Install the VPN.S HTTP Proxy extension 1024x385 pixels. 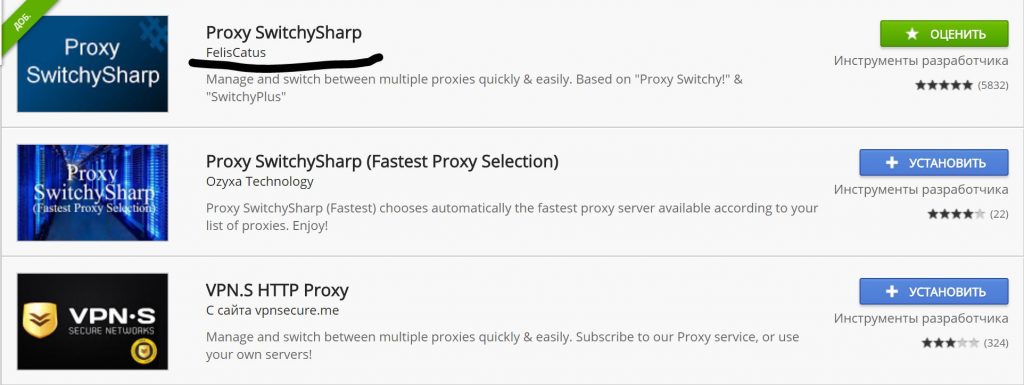(934, 292)
